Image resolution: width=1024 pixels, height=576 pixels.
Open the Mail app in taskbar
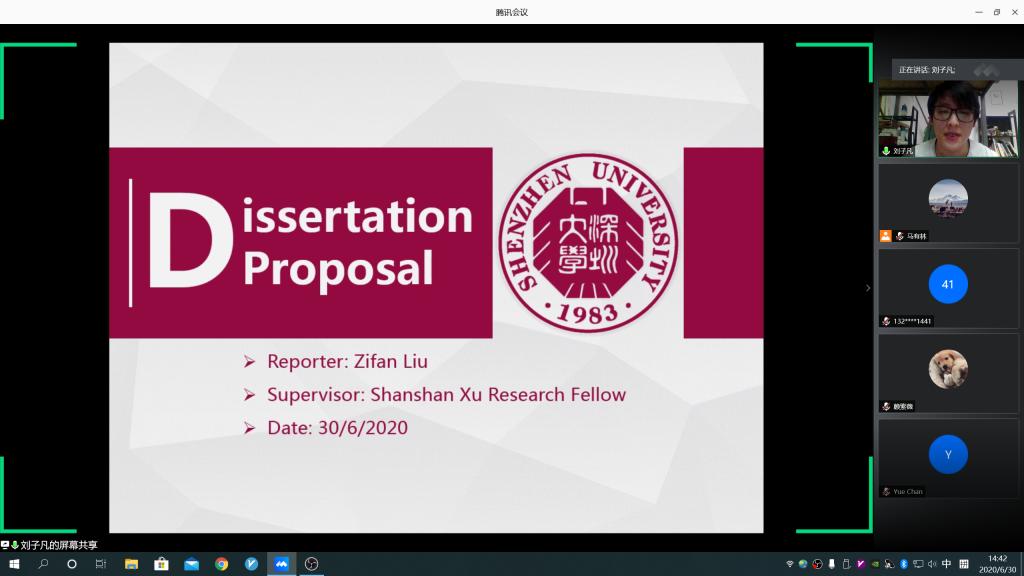(191, 564)
